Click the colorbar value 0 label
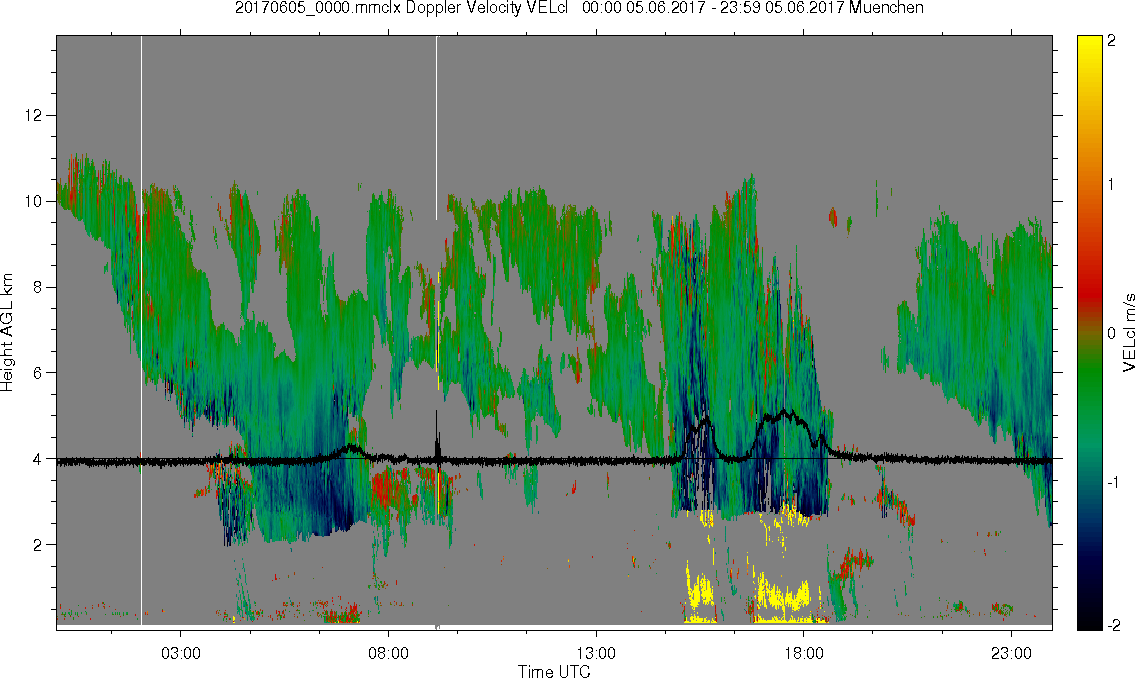The width and height of the screenshot is (1135, 678). [x=1111, y=334]
